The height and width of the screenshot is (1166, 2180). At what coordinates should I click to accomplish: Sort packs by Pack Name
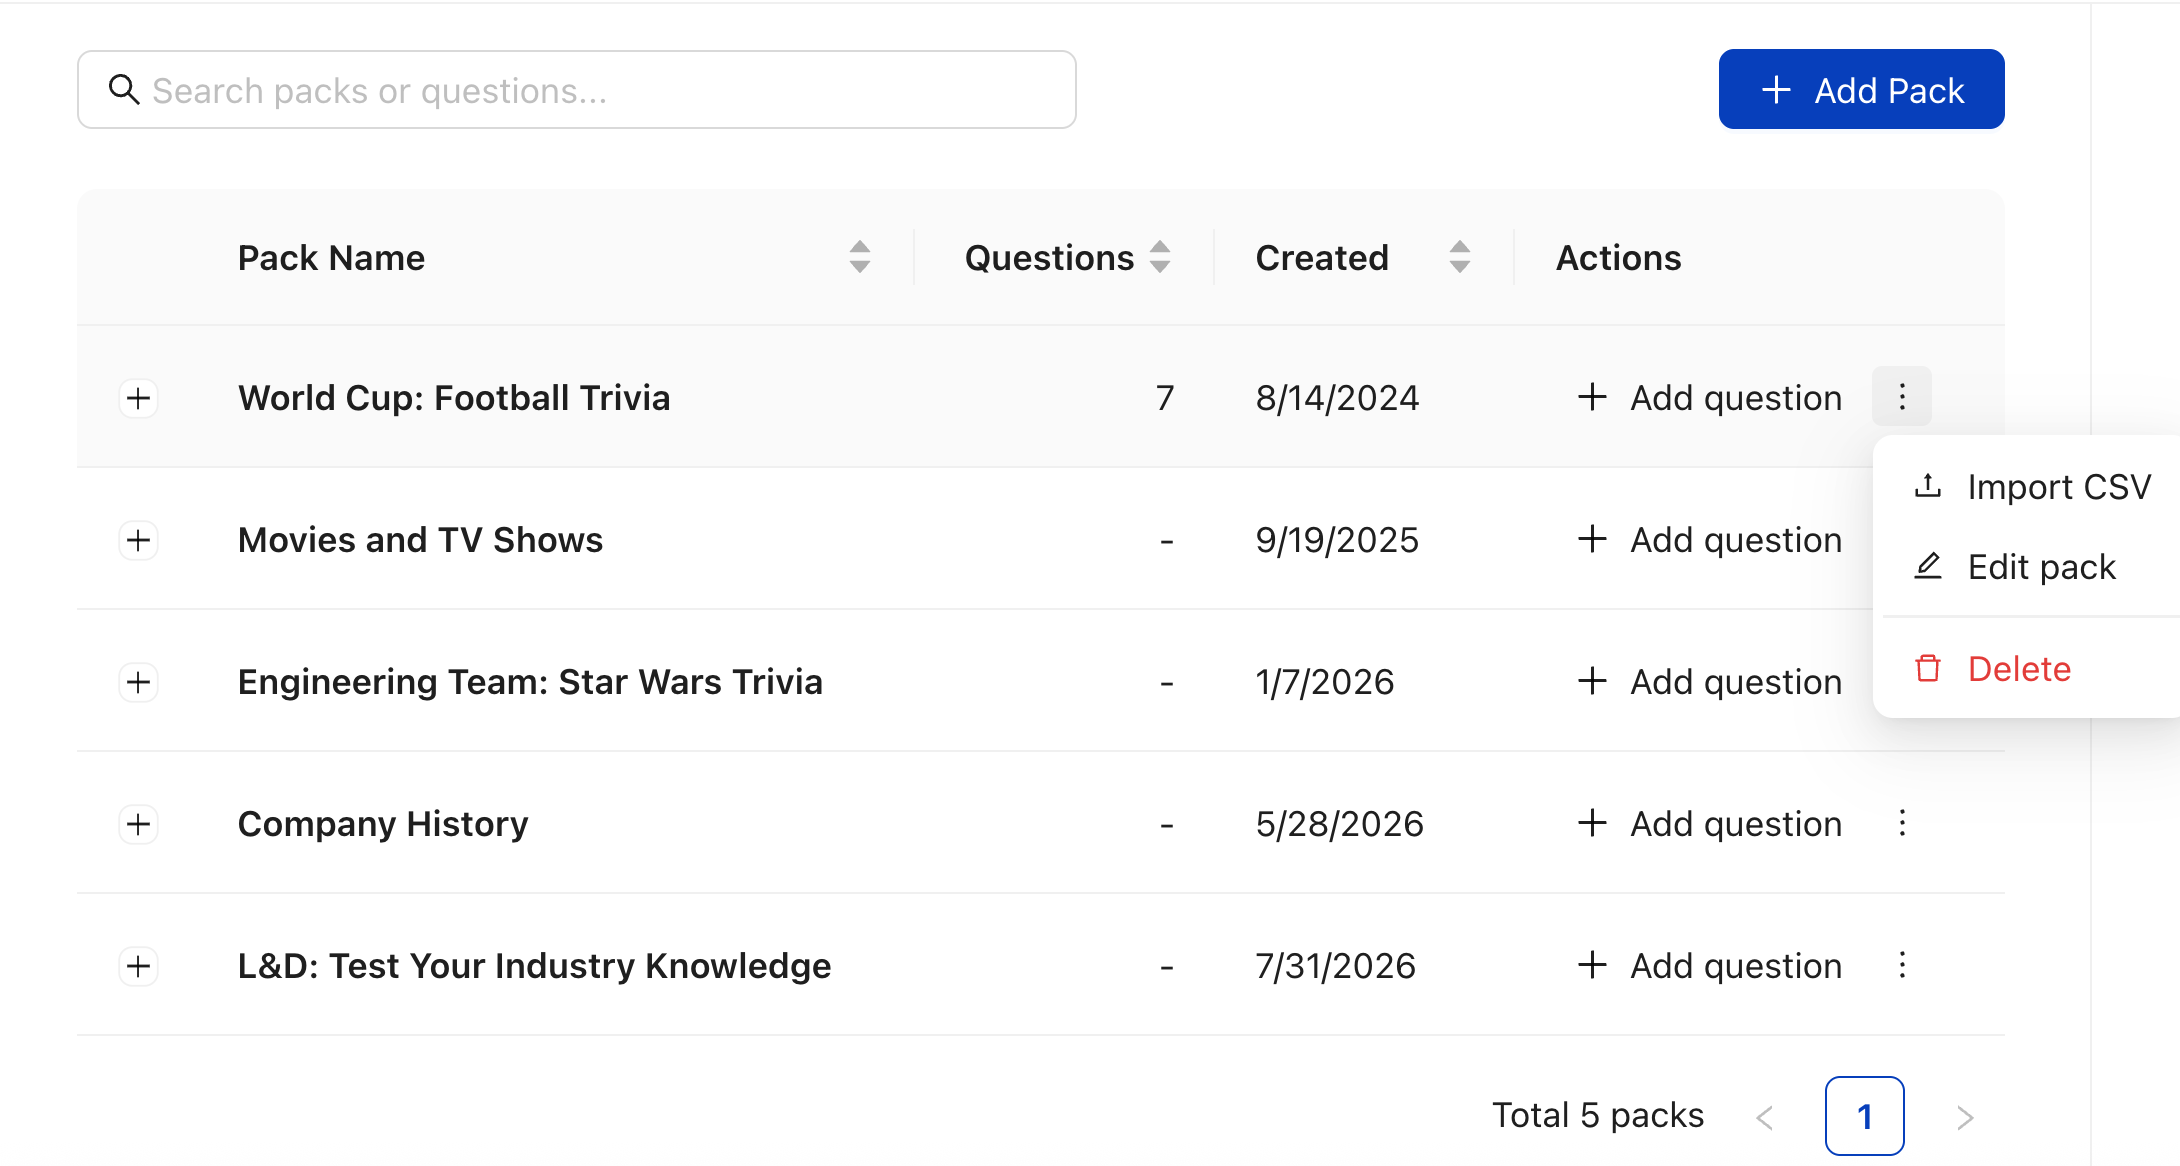point(860,257)
